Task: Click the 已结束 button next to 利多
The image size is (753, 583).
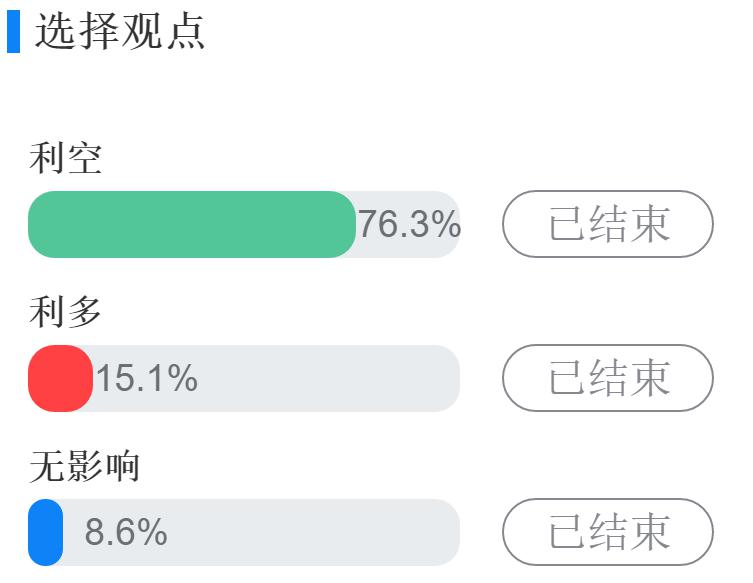Action: pos(608,378)
